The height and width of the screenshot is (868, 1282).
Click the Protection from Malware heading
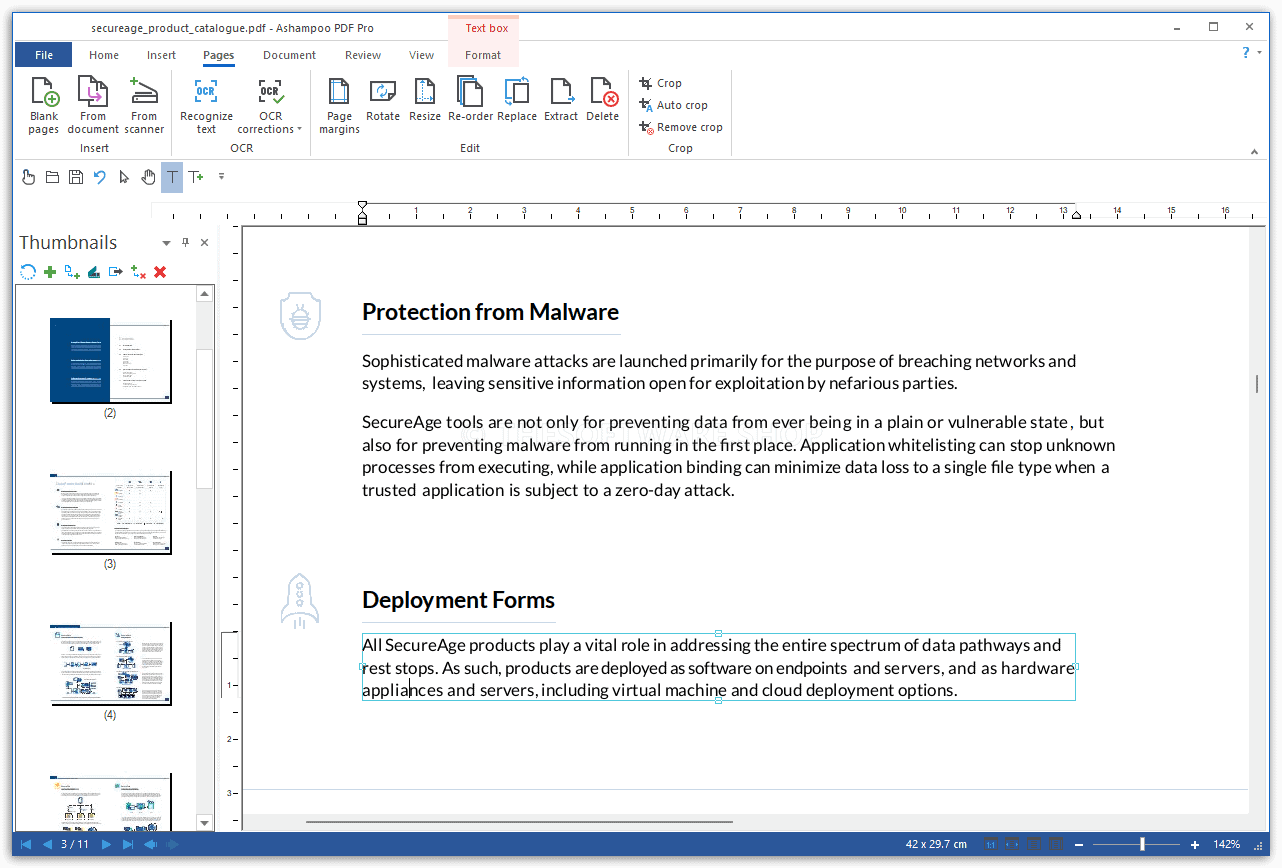tap(490, 312)
